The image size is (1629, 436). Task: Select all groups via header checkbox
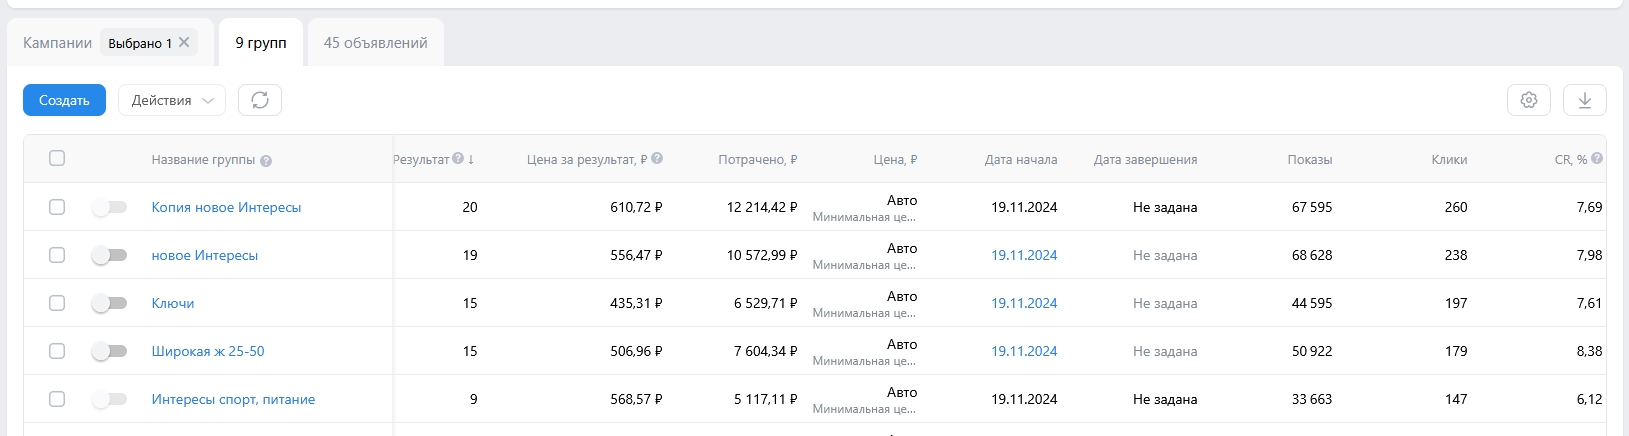(x=57, y=158)
